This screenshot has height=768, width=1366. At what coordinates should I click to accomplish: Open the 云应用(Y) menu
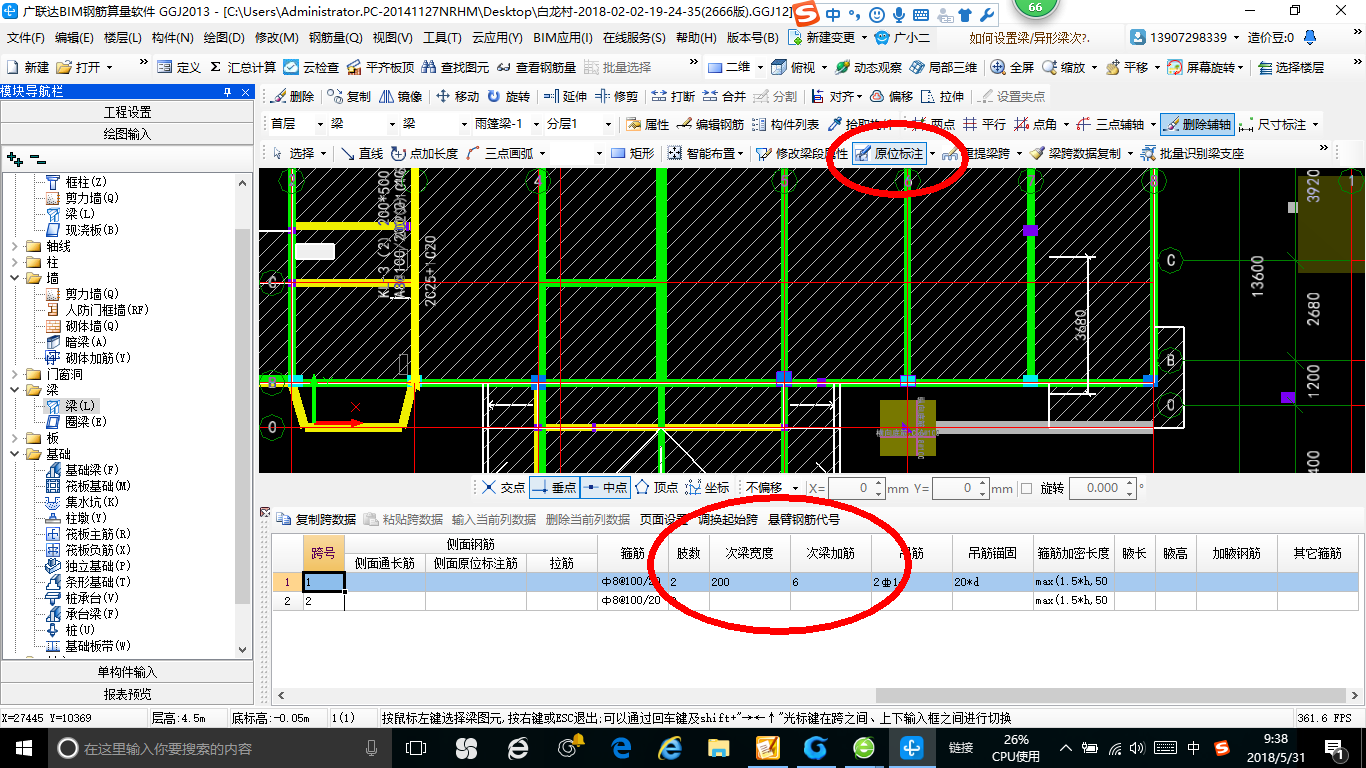[497, 38]
